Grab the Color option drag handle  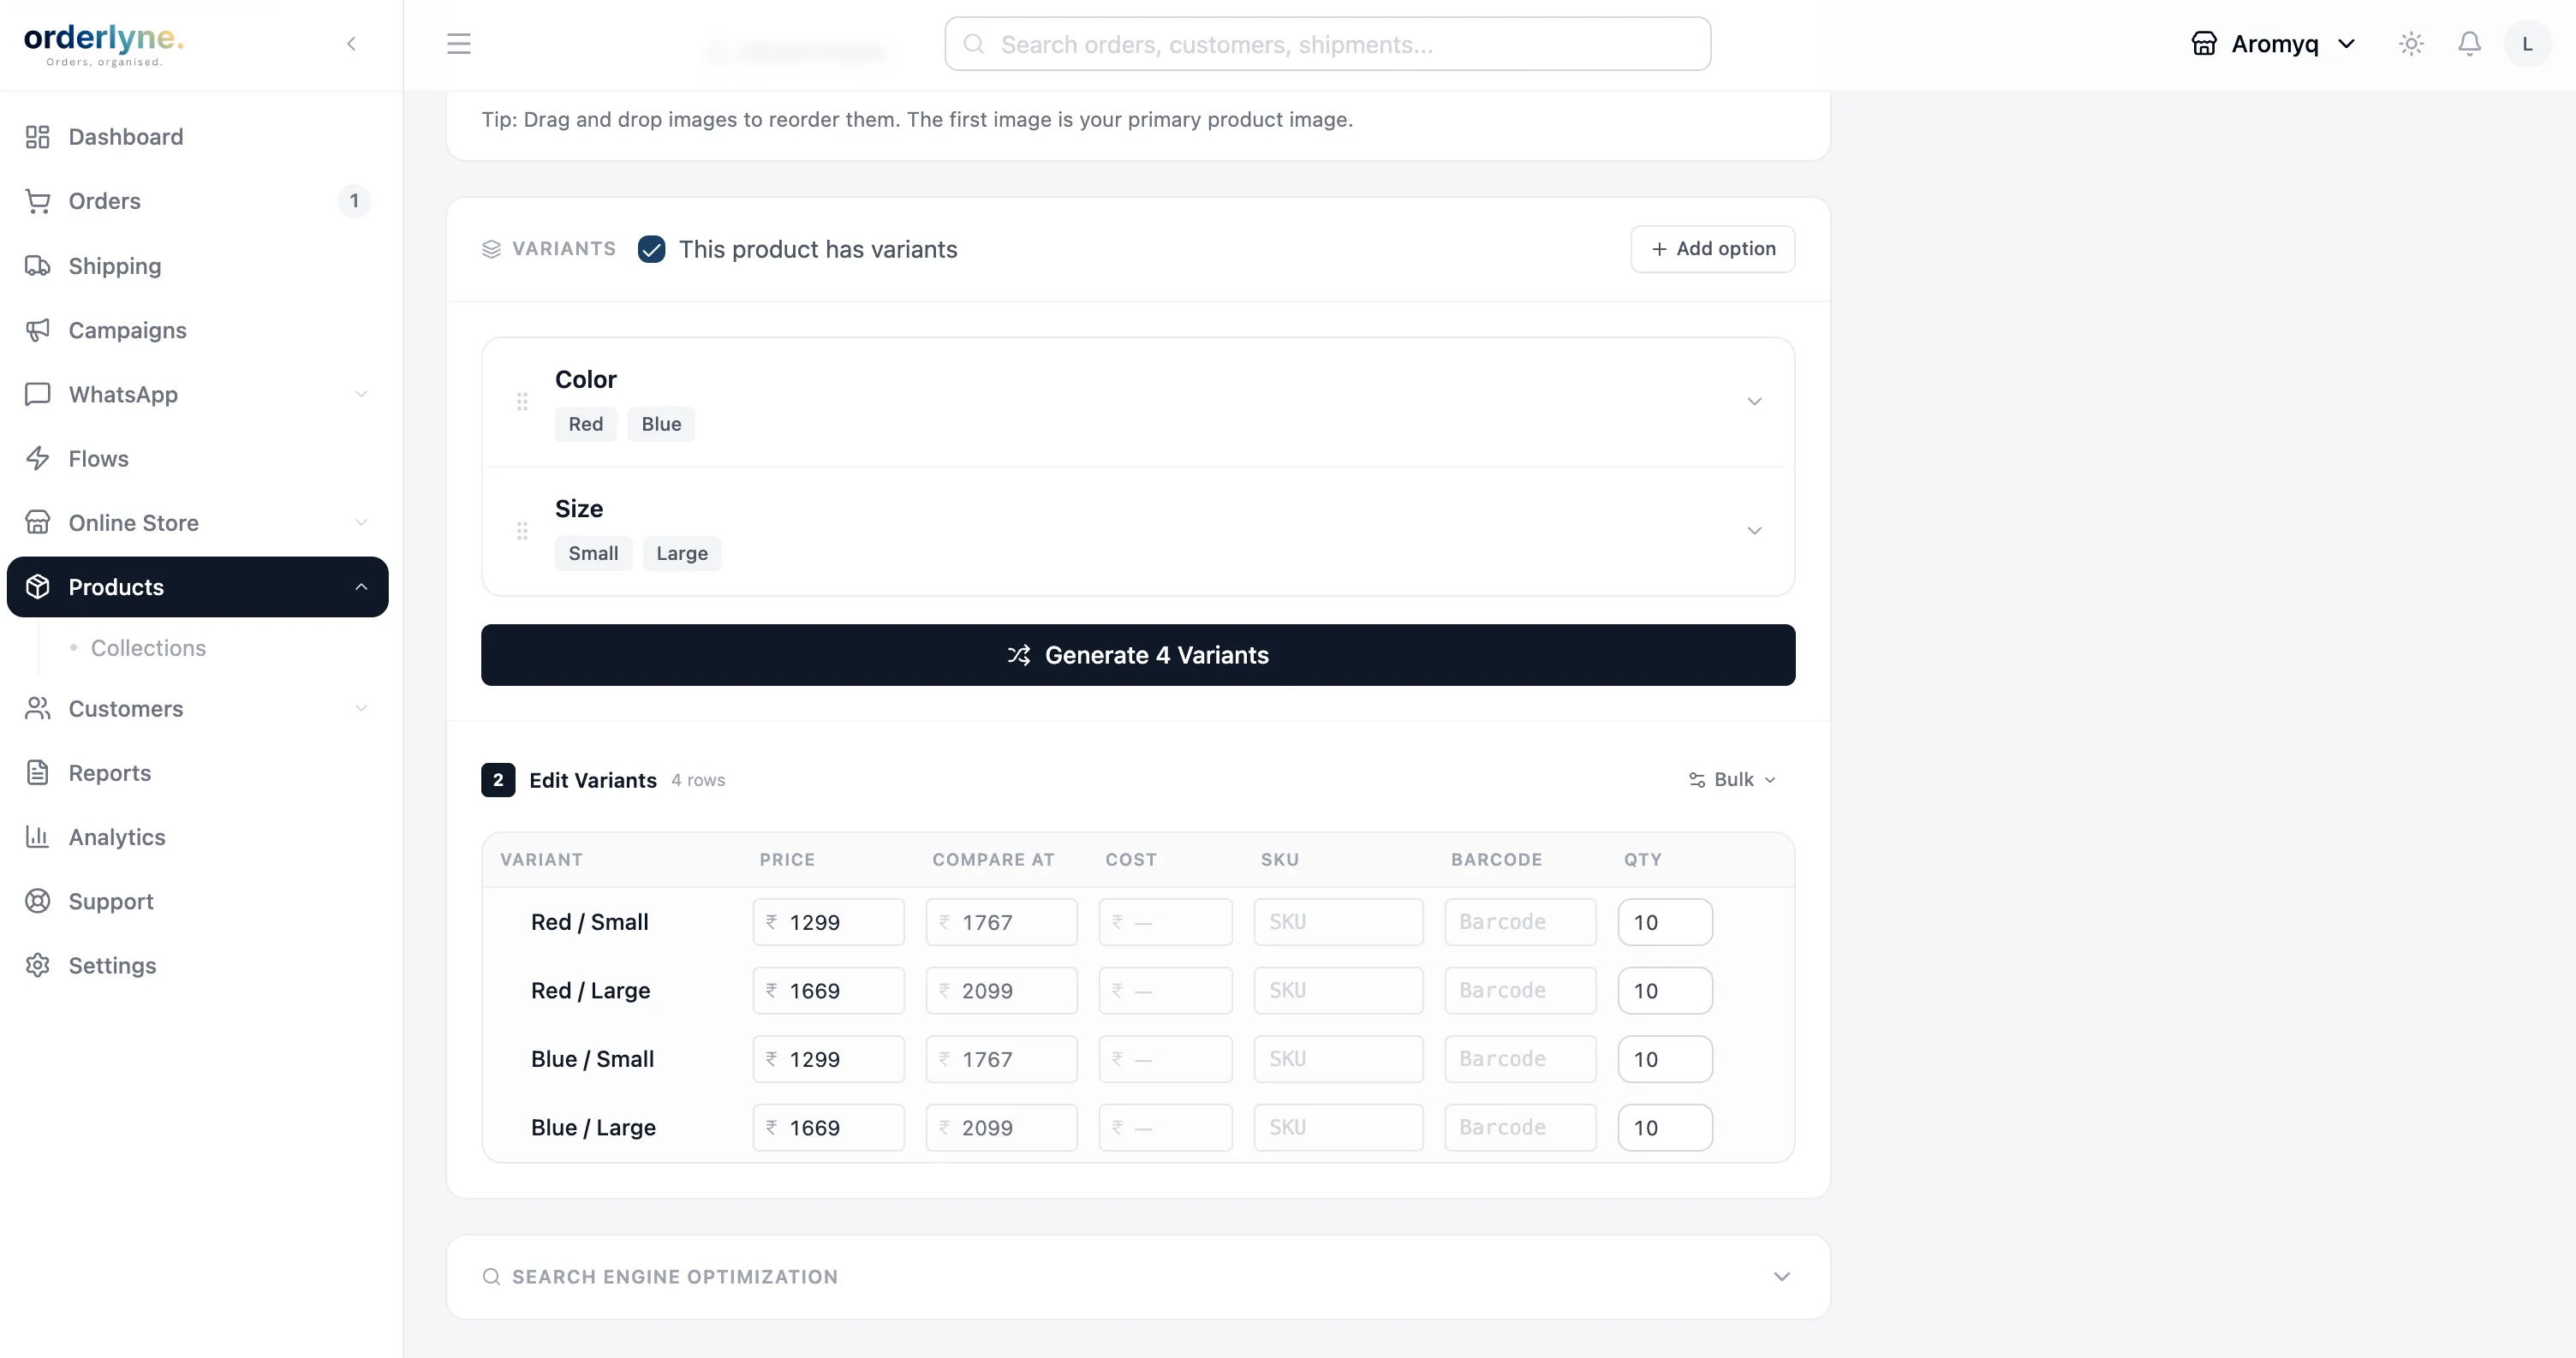[522, 402]
